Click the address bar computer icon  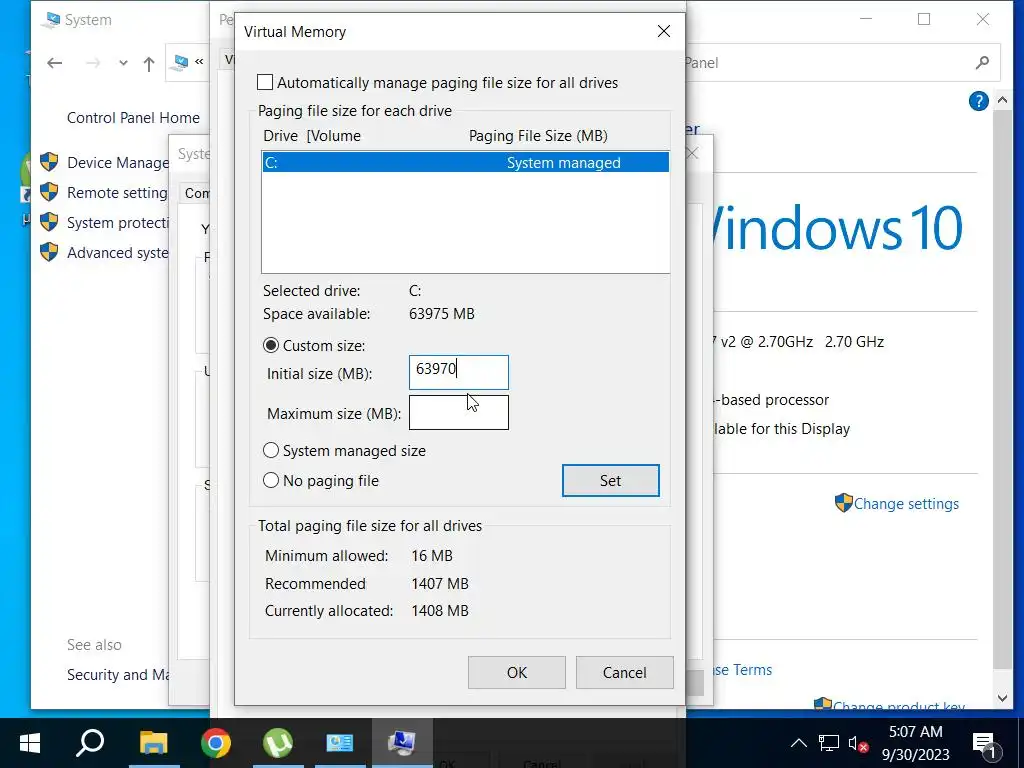tap(179, 62)
